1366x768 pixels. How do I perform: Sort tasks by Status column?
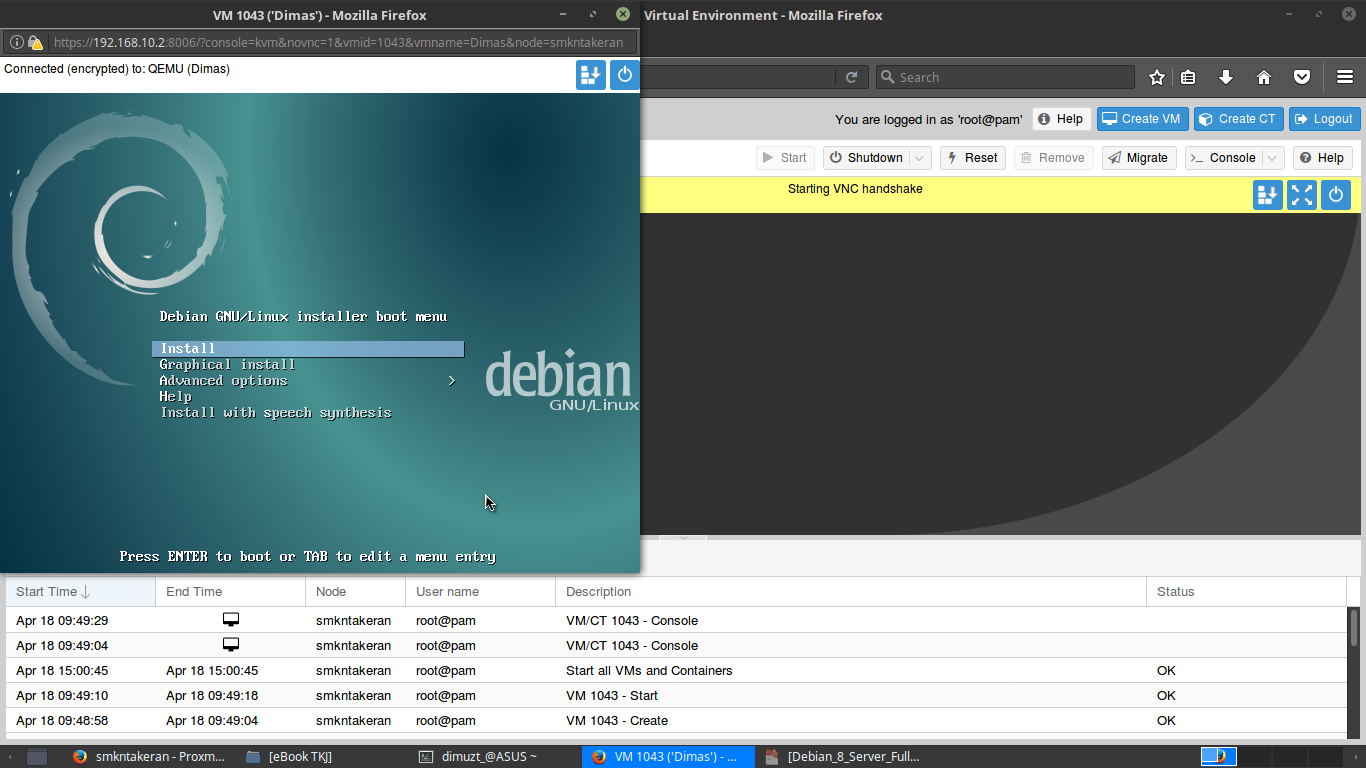1247,592
